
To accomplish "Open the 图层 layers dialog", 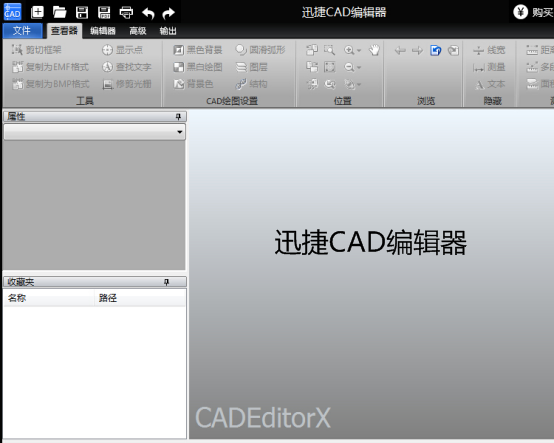I will (x=252, y=67).
